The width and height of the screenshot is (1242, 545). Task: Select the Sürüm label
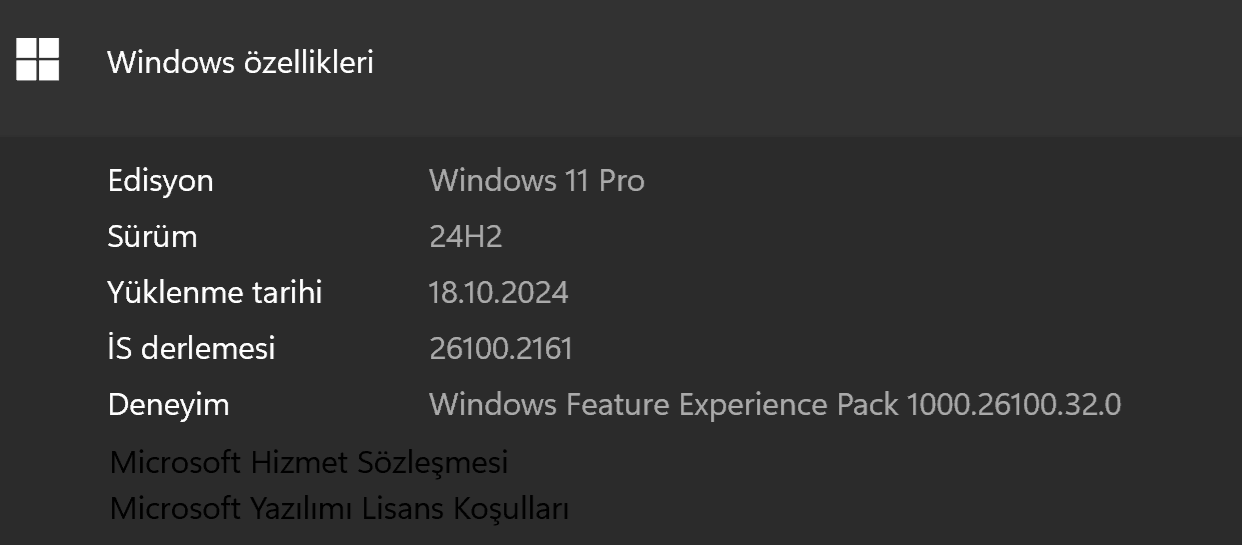click(152, 237)
